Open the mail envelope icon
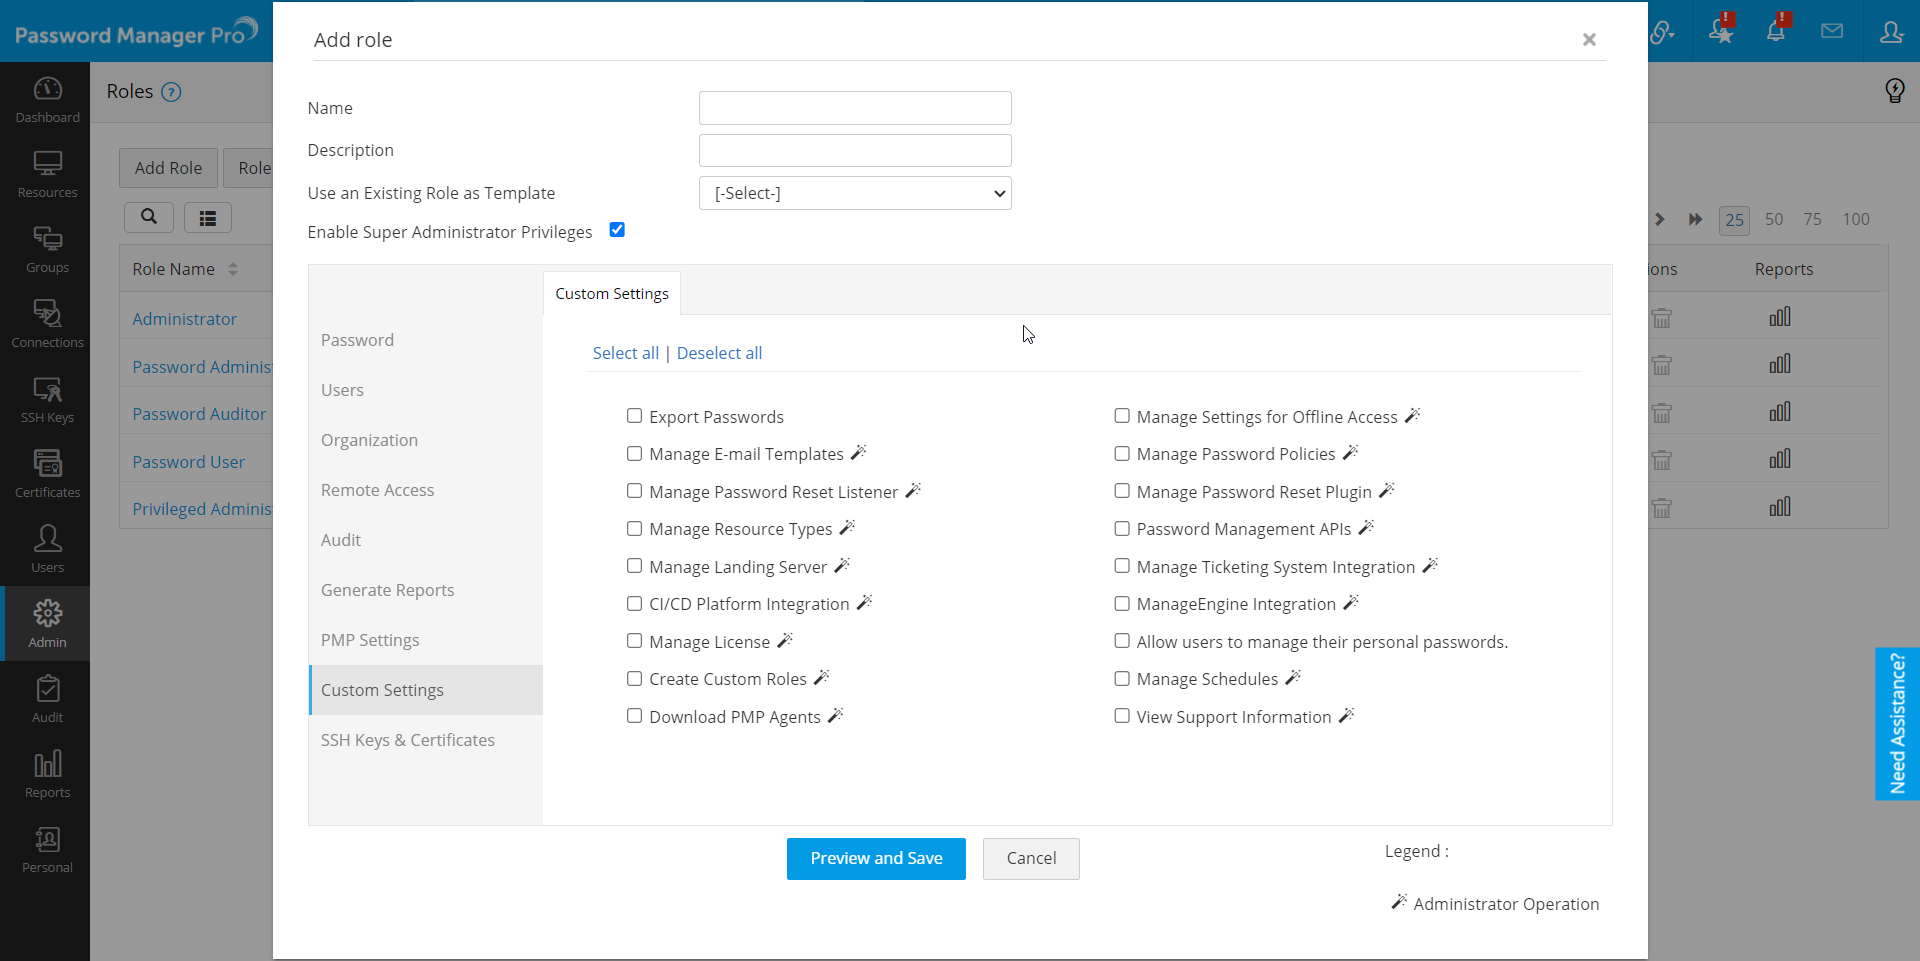The width and height of the screenshot is (1920, 961). pos(1832,31)
